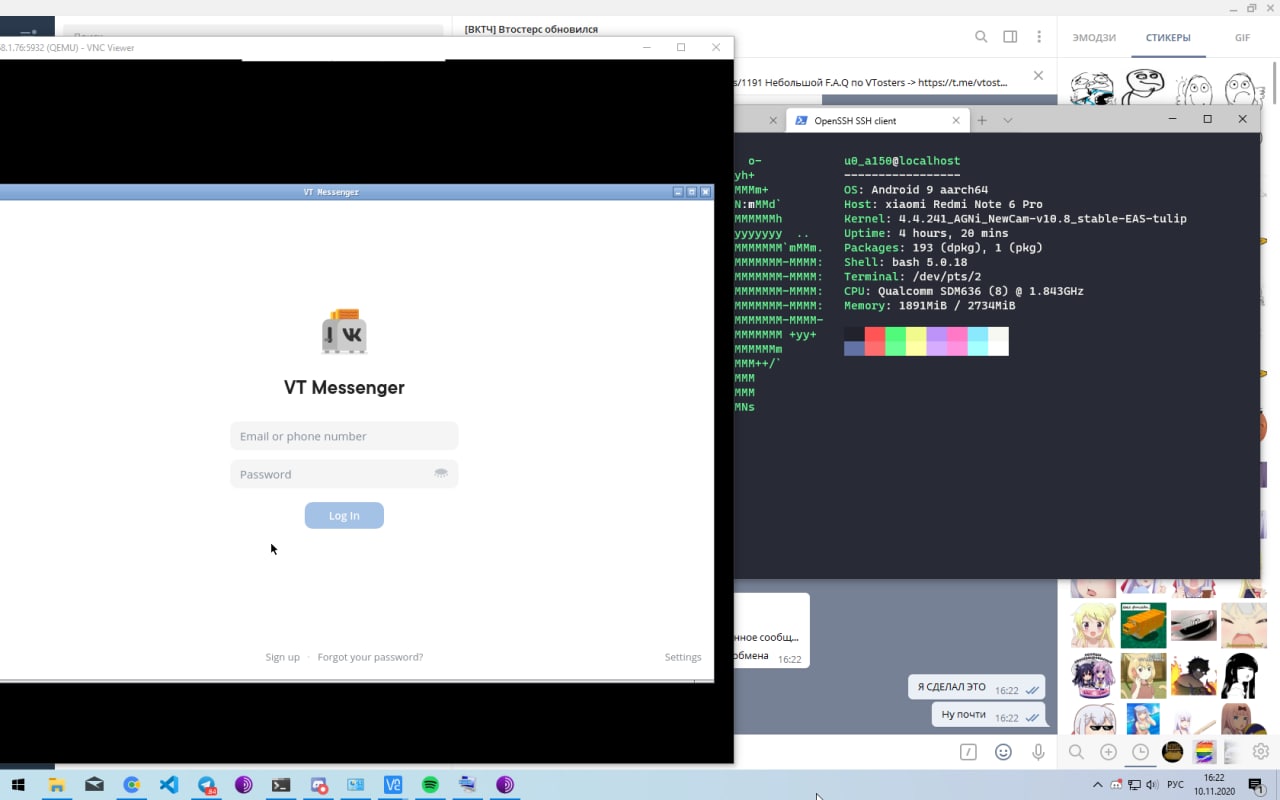Screen dimensions: 1280x800
Task: Open the Forgot your password link
Action: coord(370,657)
